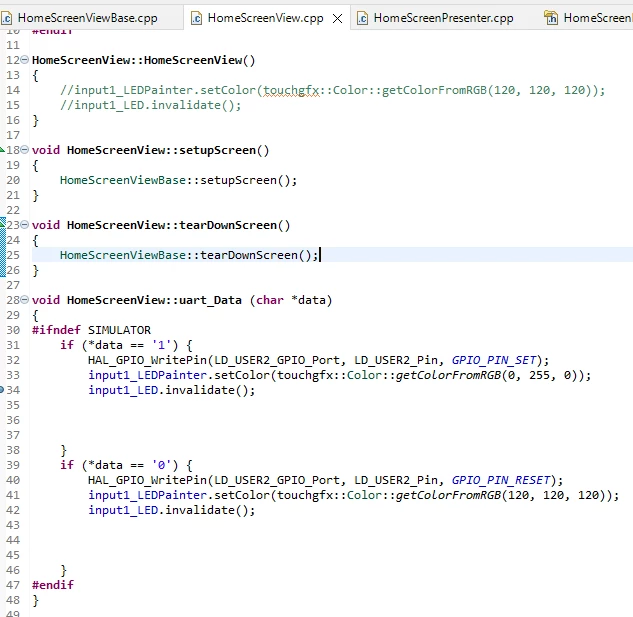This screenshot has width=633, height=617.
Task: Click the header file icon on last tab
Action: pos(551,18)
